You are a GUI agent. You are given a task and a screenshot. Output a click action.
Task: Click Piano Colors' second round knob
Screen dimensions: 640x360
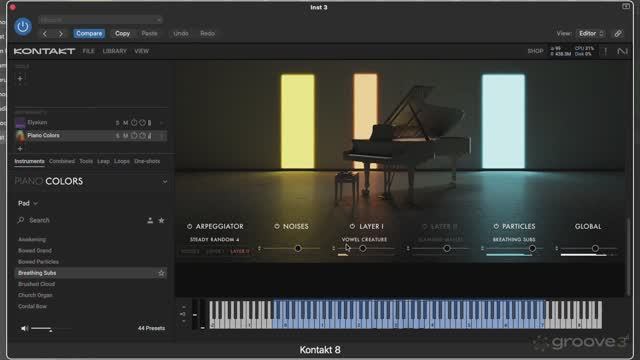142,136
